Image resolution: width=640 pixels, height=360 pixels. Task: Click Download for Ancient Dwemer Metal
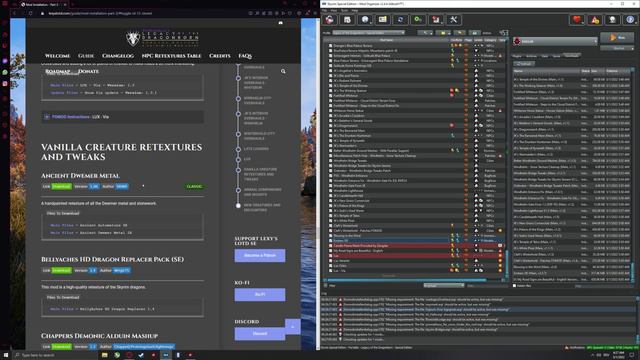(62, 187)
